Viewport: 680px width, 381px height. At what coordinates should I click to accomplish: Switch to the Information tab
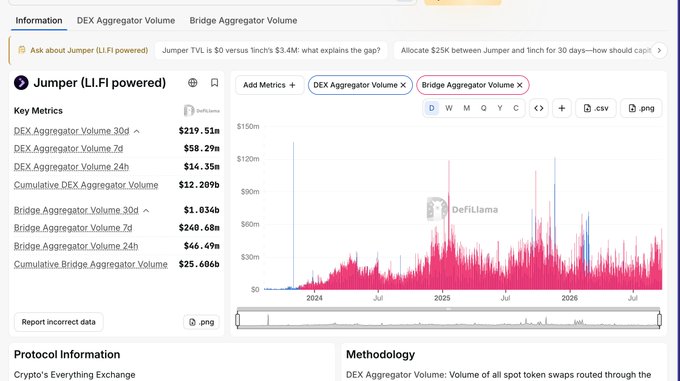[39, 20]
